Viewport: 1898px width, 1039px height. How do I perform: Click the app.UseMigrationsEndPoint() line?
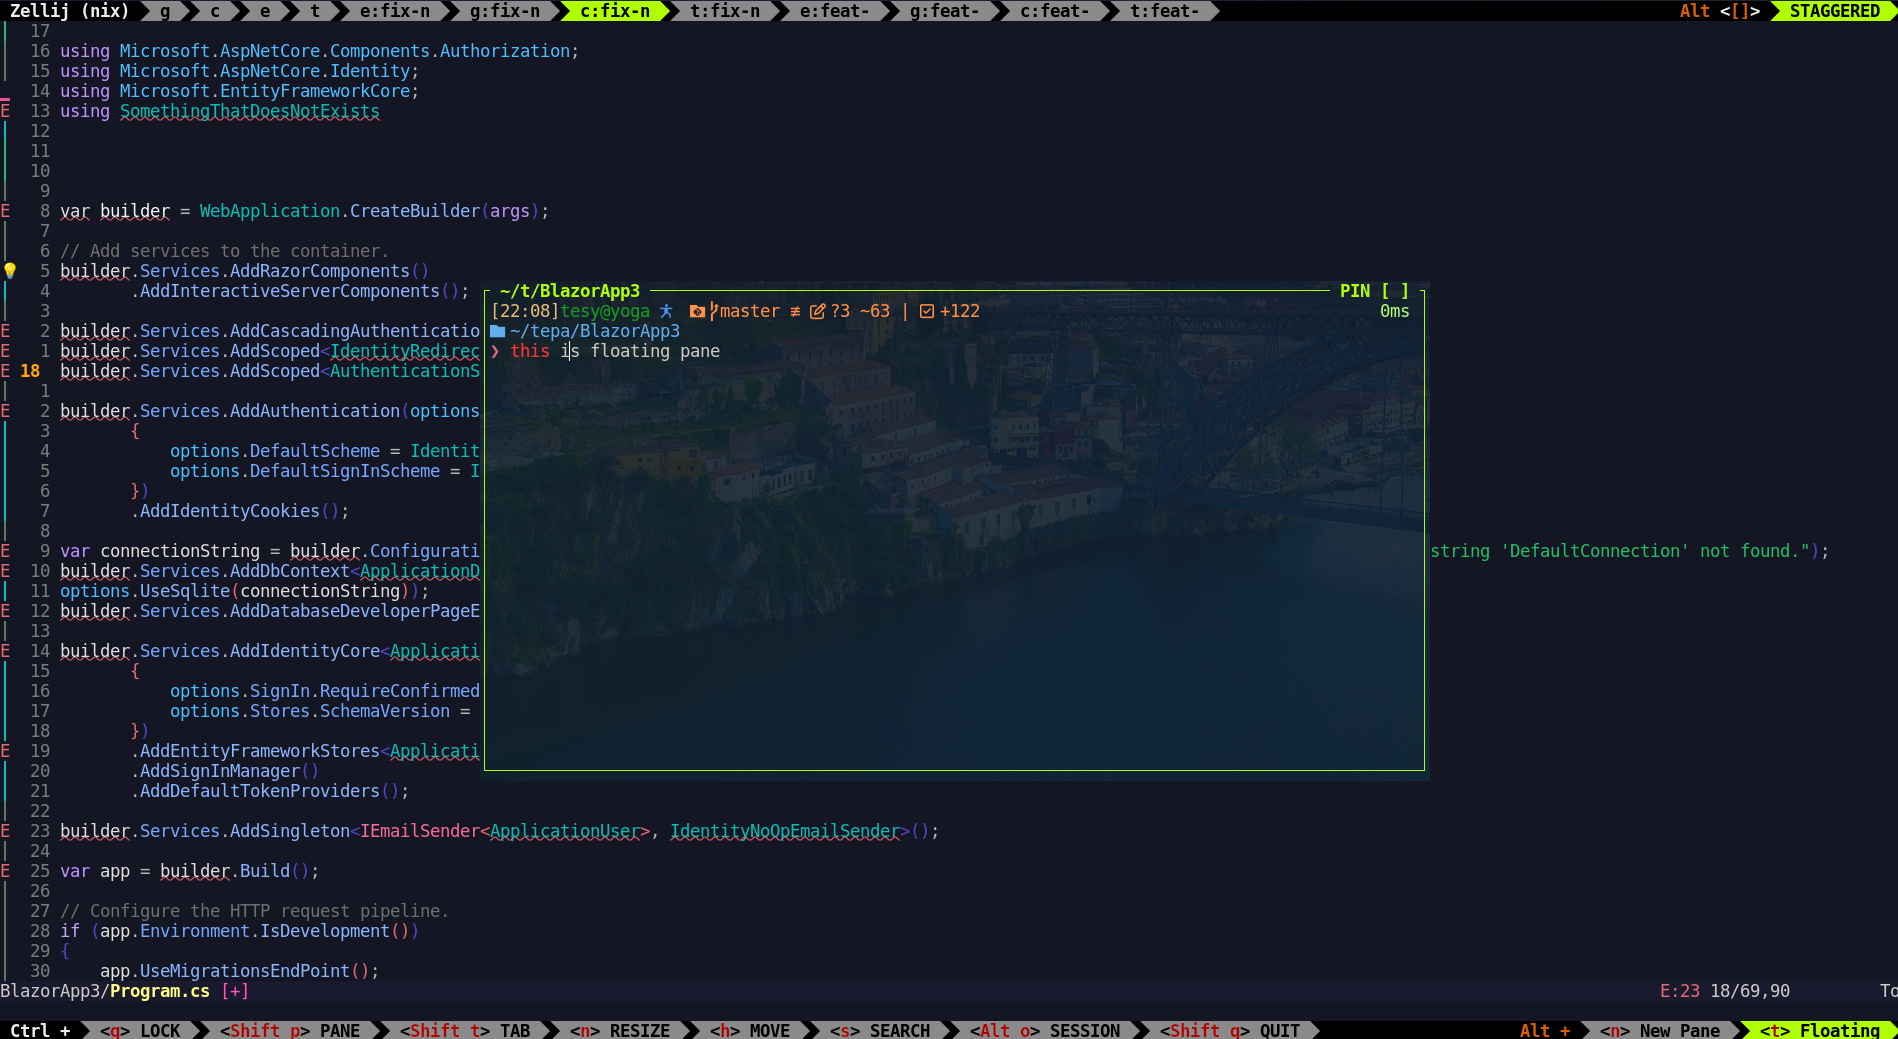tap(240, 971)
